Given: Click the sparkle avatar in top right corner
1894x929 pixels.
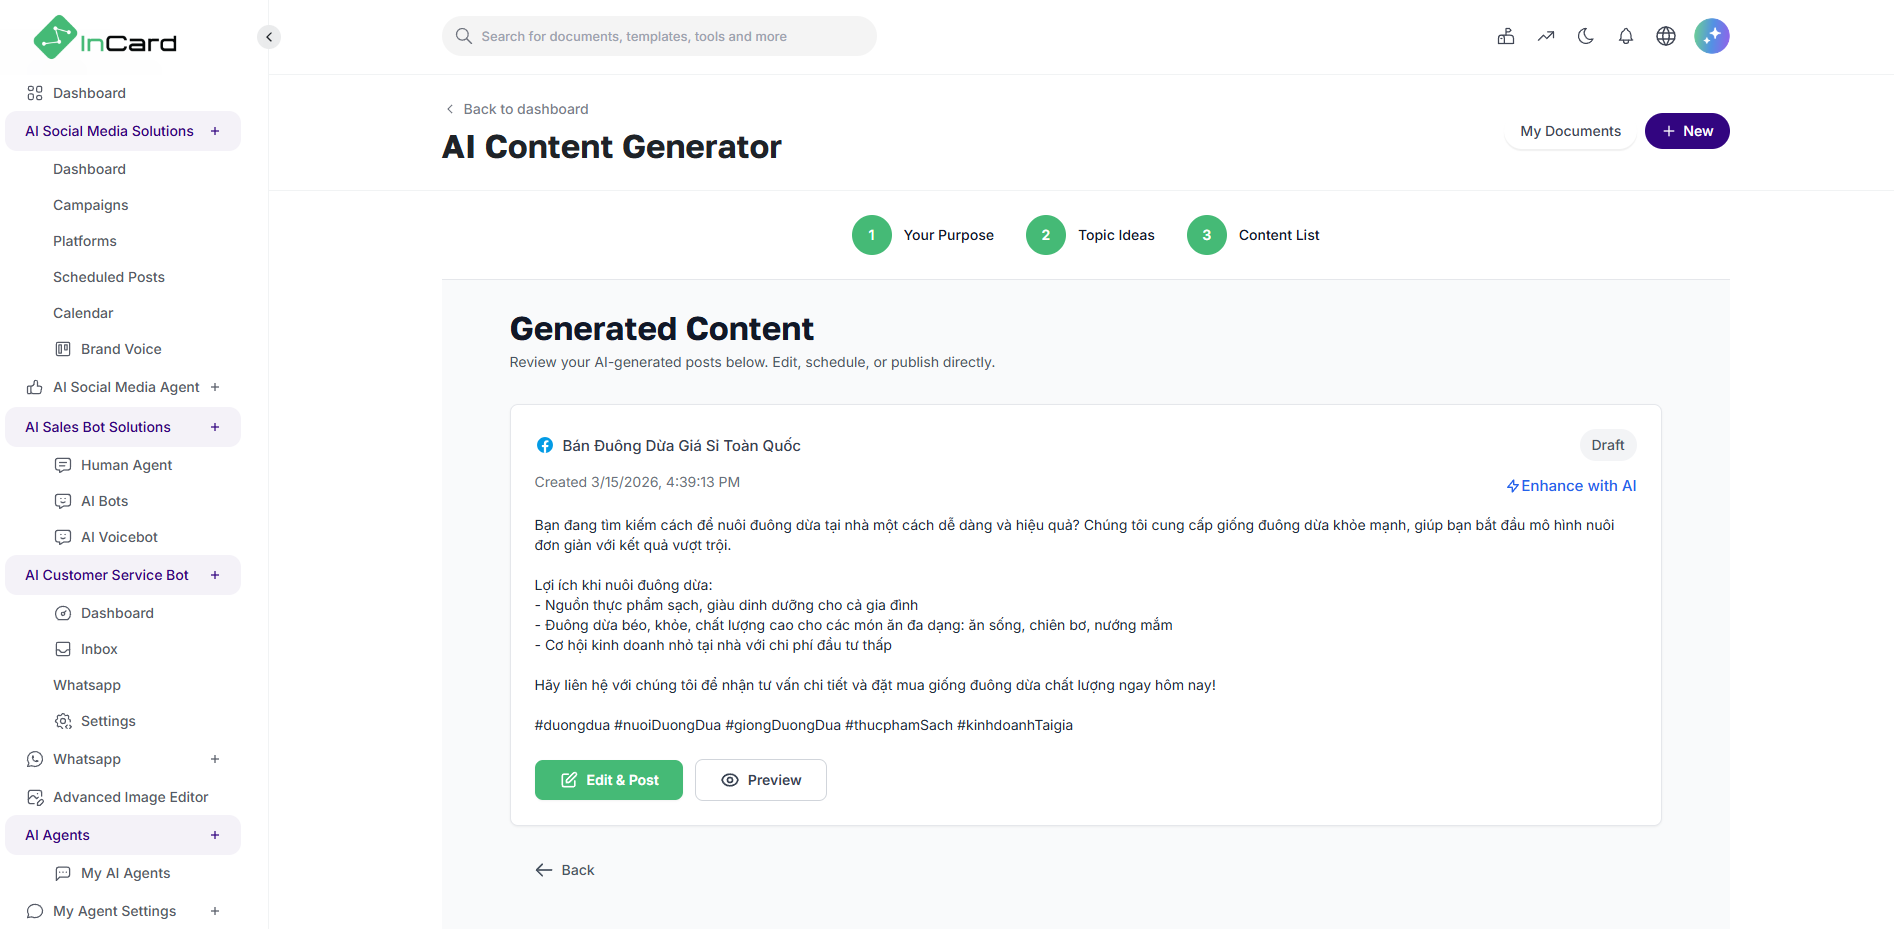Looking at the screenshot, I should click(x=1712, y=35).
